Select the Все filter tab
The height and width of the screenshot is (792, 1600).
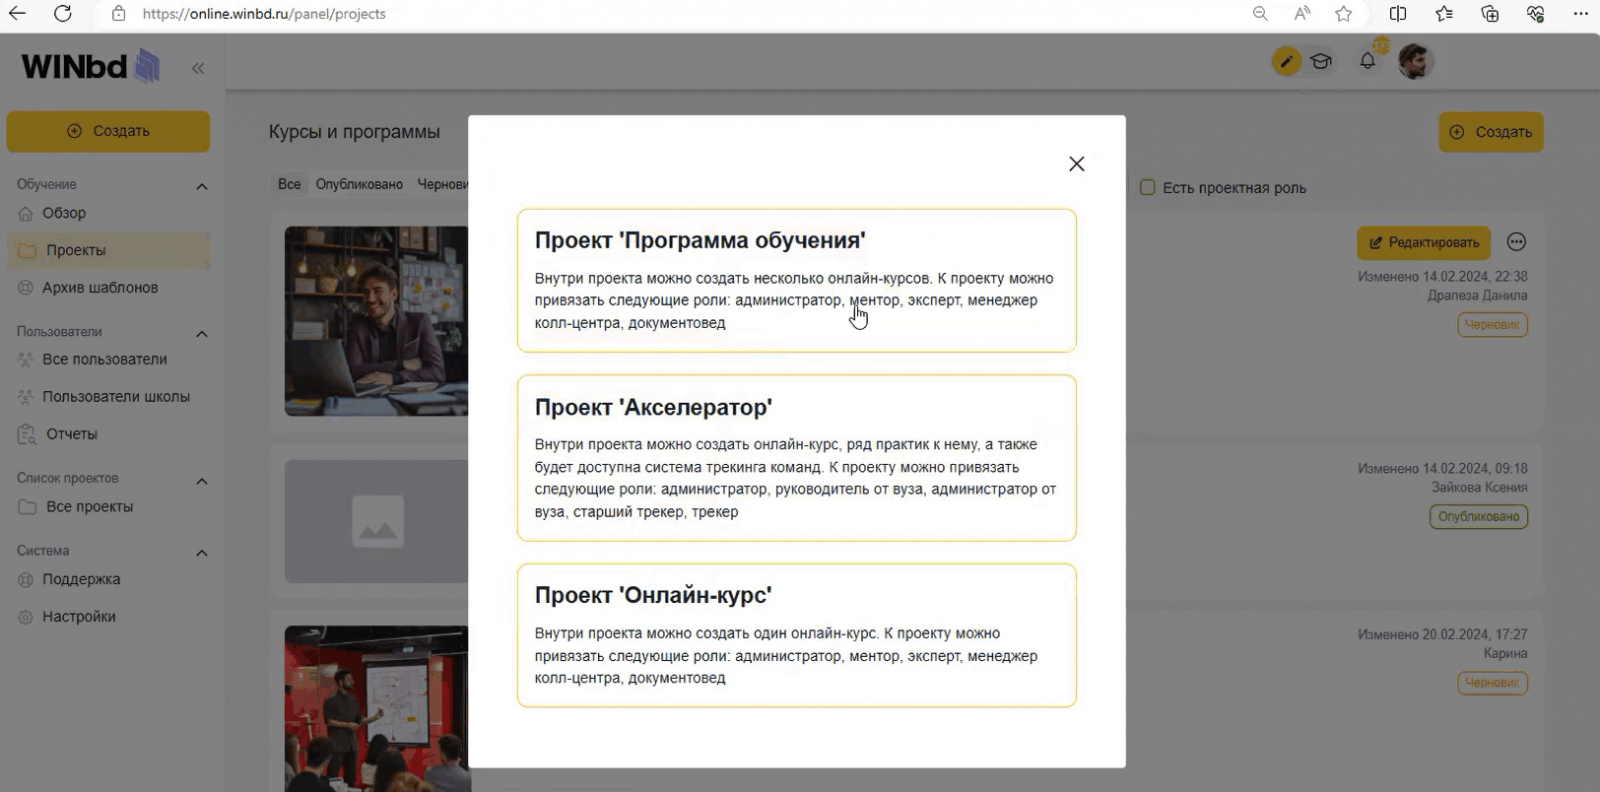289,184
